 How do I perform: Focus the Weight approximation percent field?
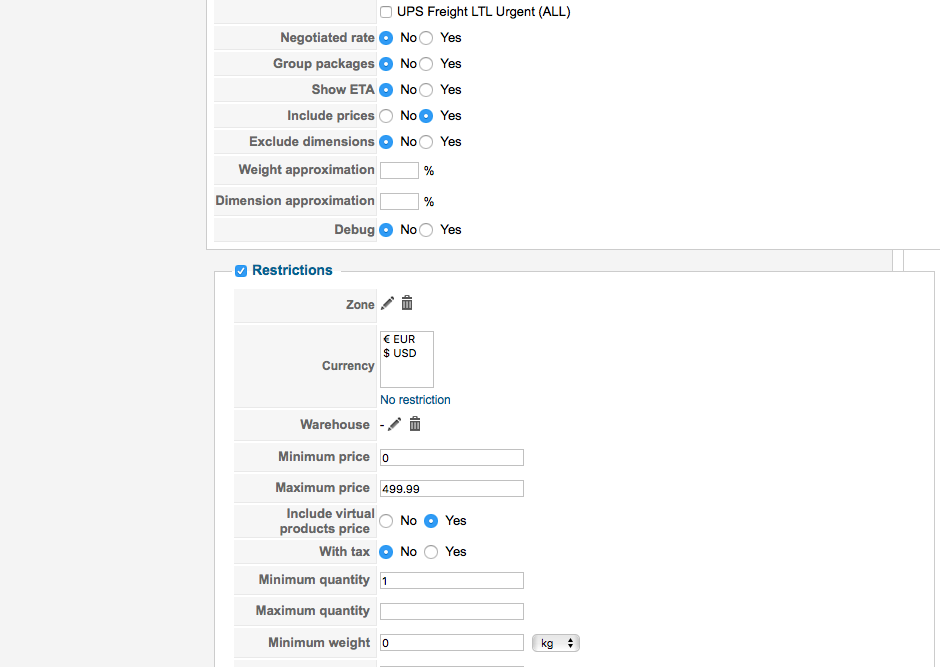point(399,170)
